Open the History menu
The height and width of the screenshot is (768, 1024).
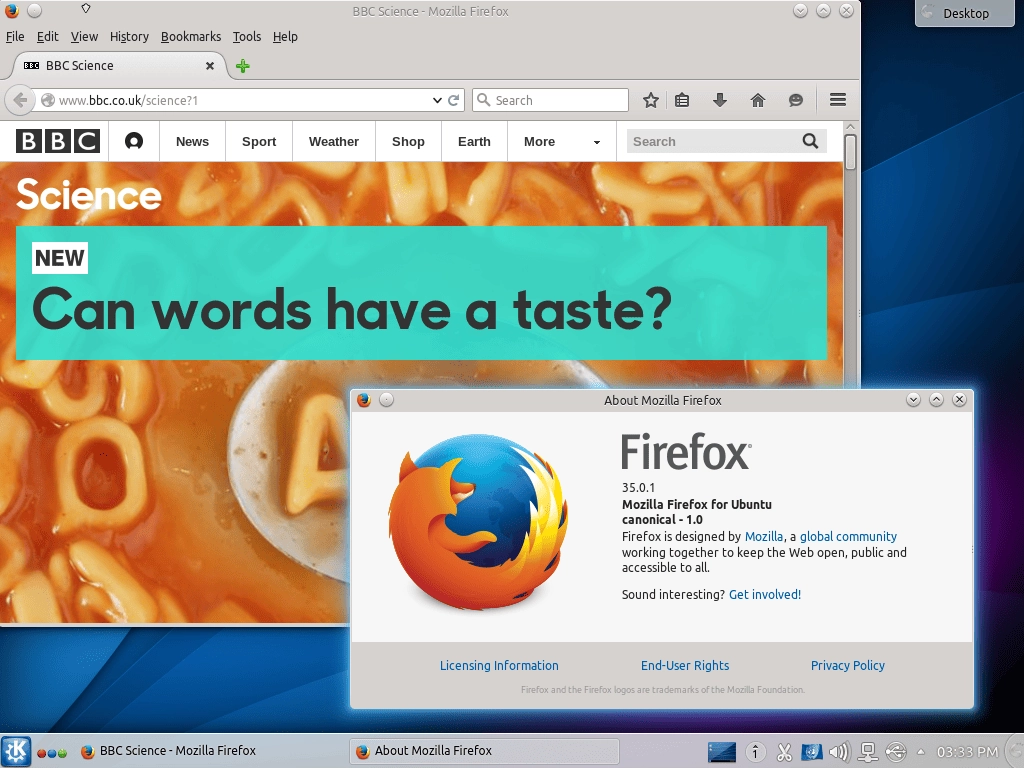pos(129,37)
